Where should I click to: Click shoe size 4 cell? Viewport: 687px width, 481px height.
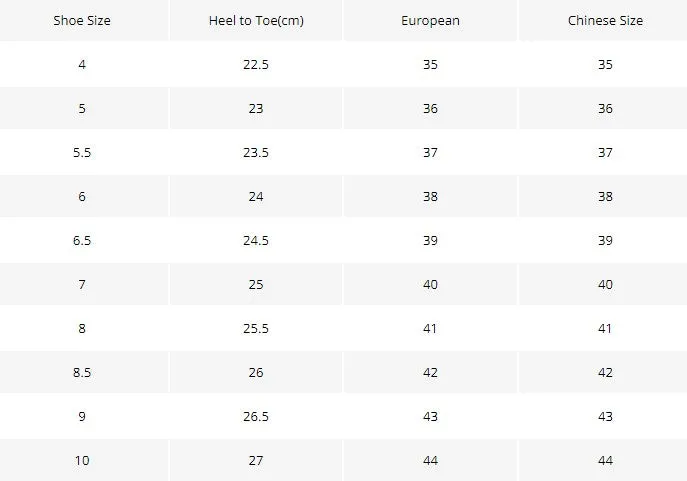(x=82, y=64)
